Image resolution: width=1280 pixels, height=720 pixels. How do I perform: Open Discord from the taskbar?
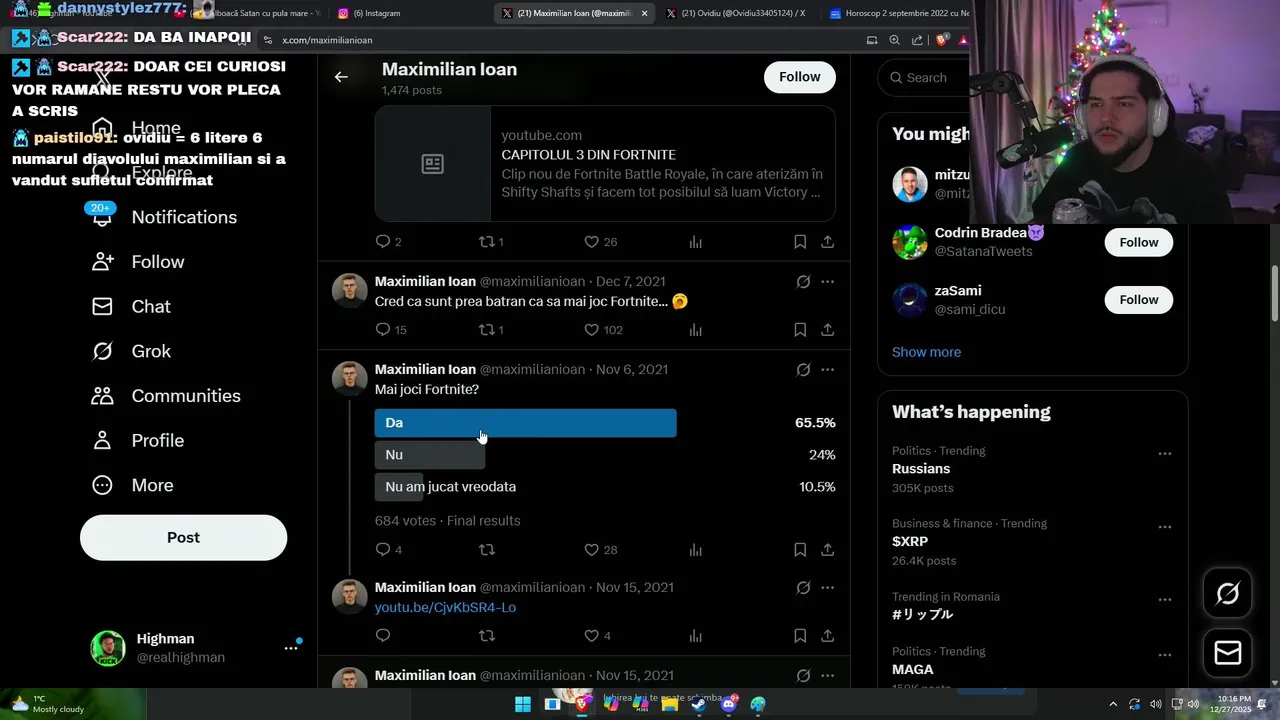coord(728,704)
